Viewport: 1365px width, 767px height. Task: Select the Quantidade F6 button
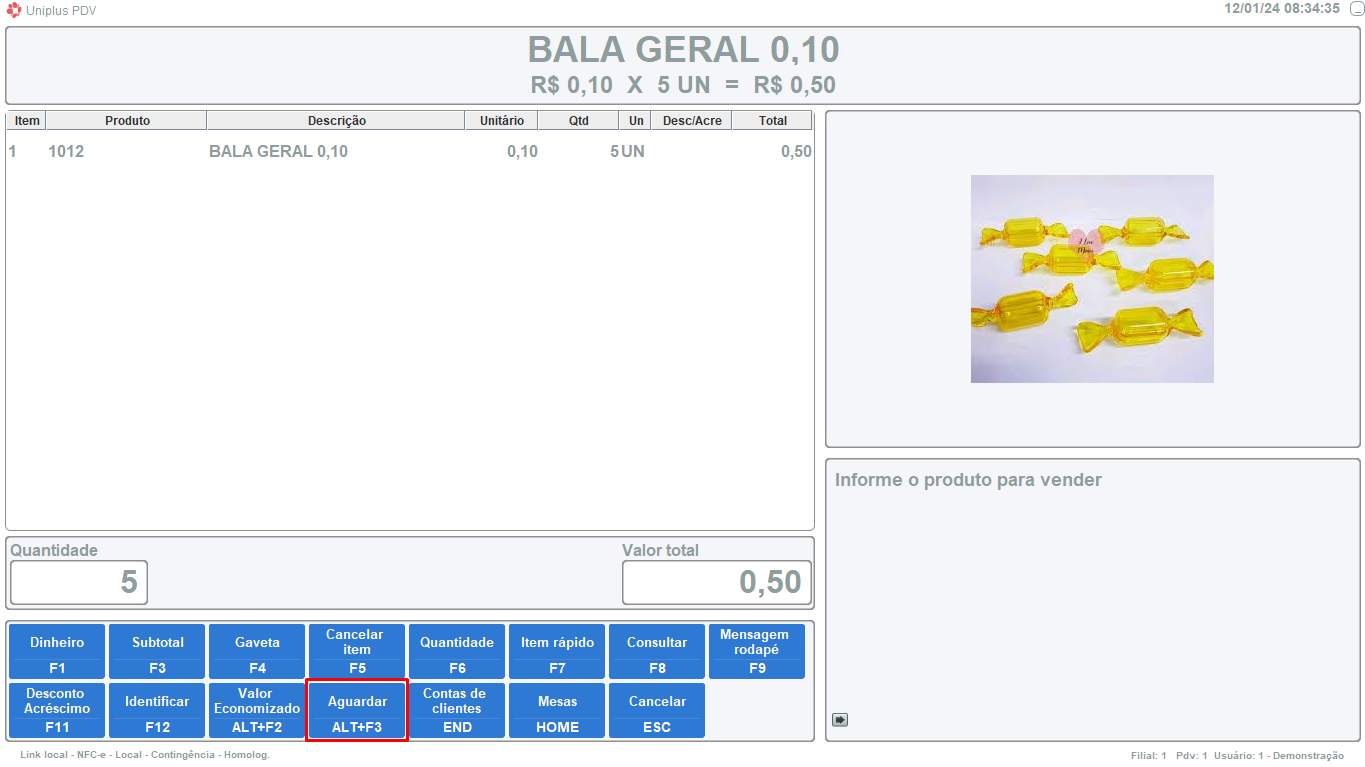(457, 652)
